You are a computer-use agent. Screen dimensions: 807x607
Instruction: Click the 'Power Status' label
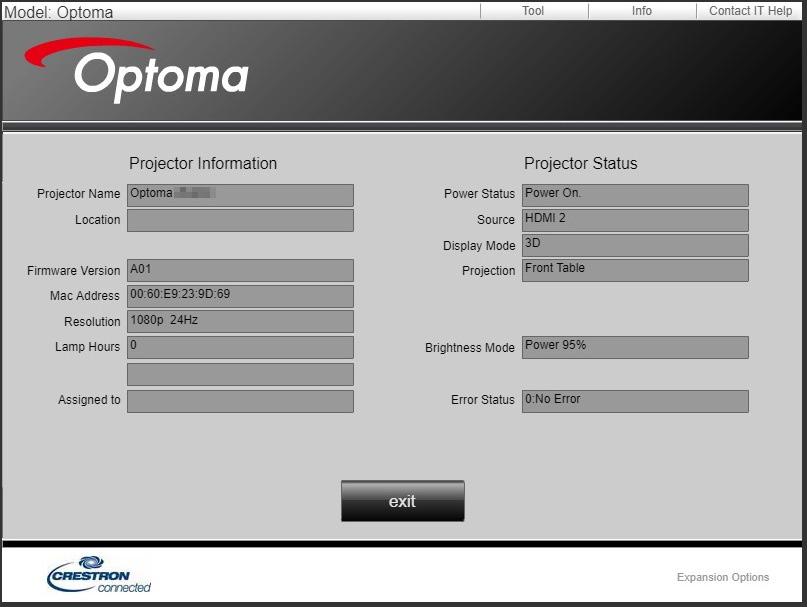tap(479, 194)
